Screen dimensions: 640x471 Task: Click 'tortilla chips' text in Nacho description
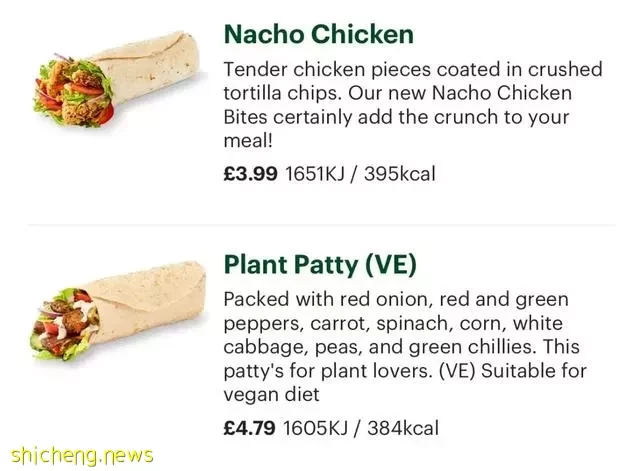pos(282,93)
